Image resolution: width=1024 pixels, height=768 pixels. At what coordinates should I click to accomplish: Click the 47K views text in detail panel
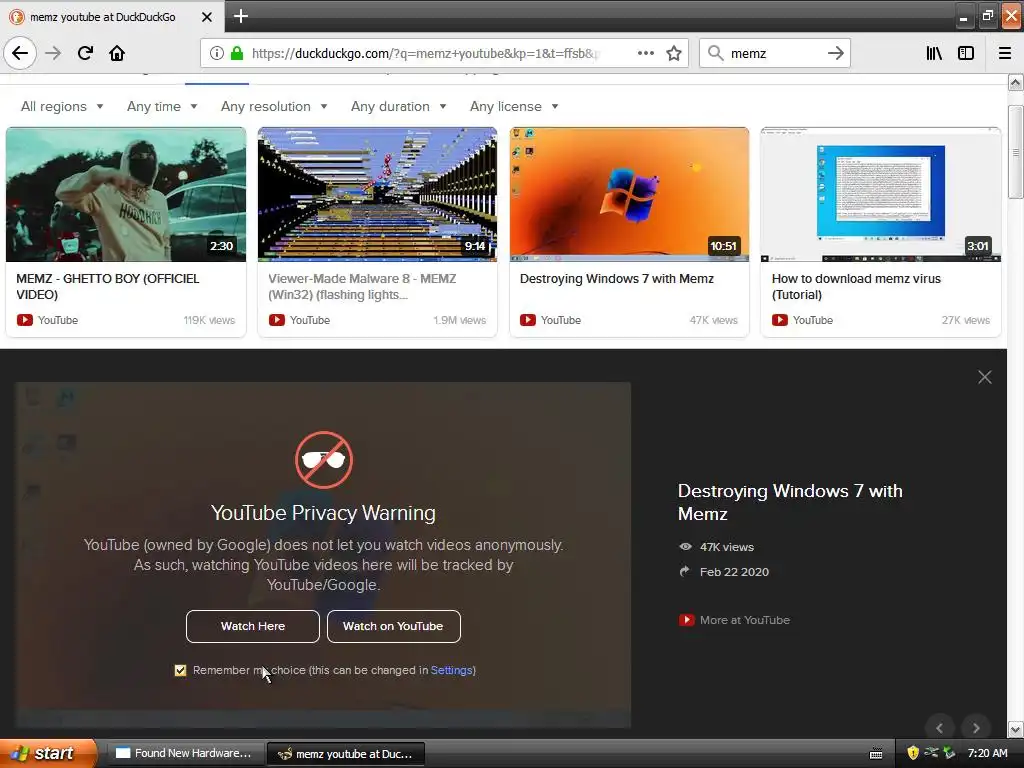point(726,547)
